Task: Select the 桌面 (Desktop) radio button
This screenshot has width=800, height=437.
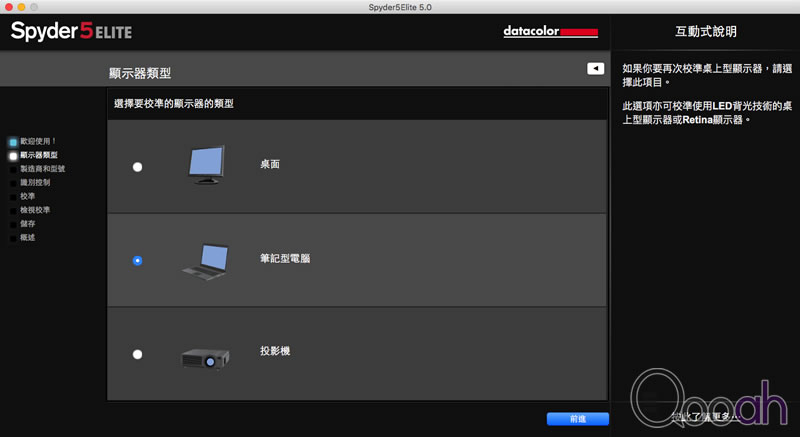Action: coord(137,167)
